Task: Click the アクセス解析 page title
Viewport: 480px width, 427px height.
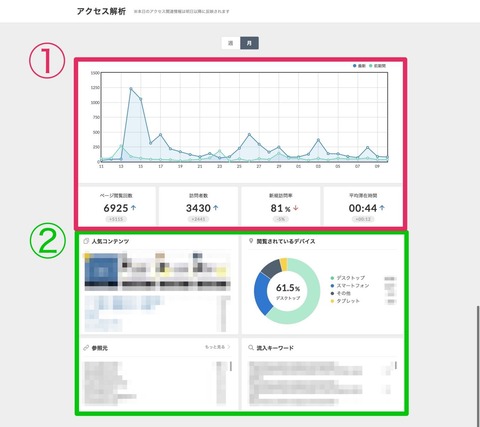Action: (x=101, y=11)
